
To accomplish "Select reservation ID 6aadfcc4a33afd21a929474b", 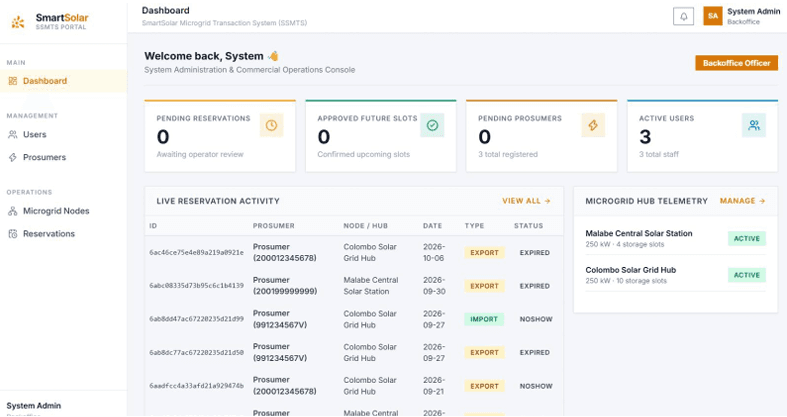I will click(196, 386).
